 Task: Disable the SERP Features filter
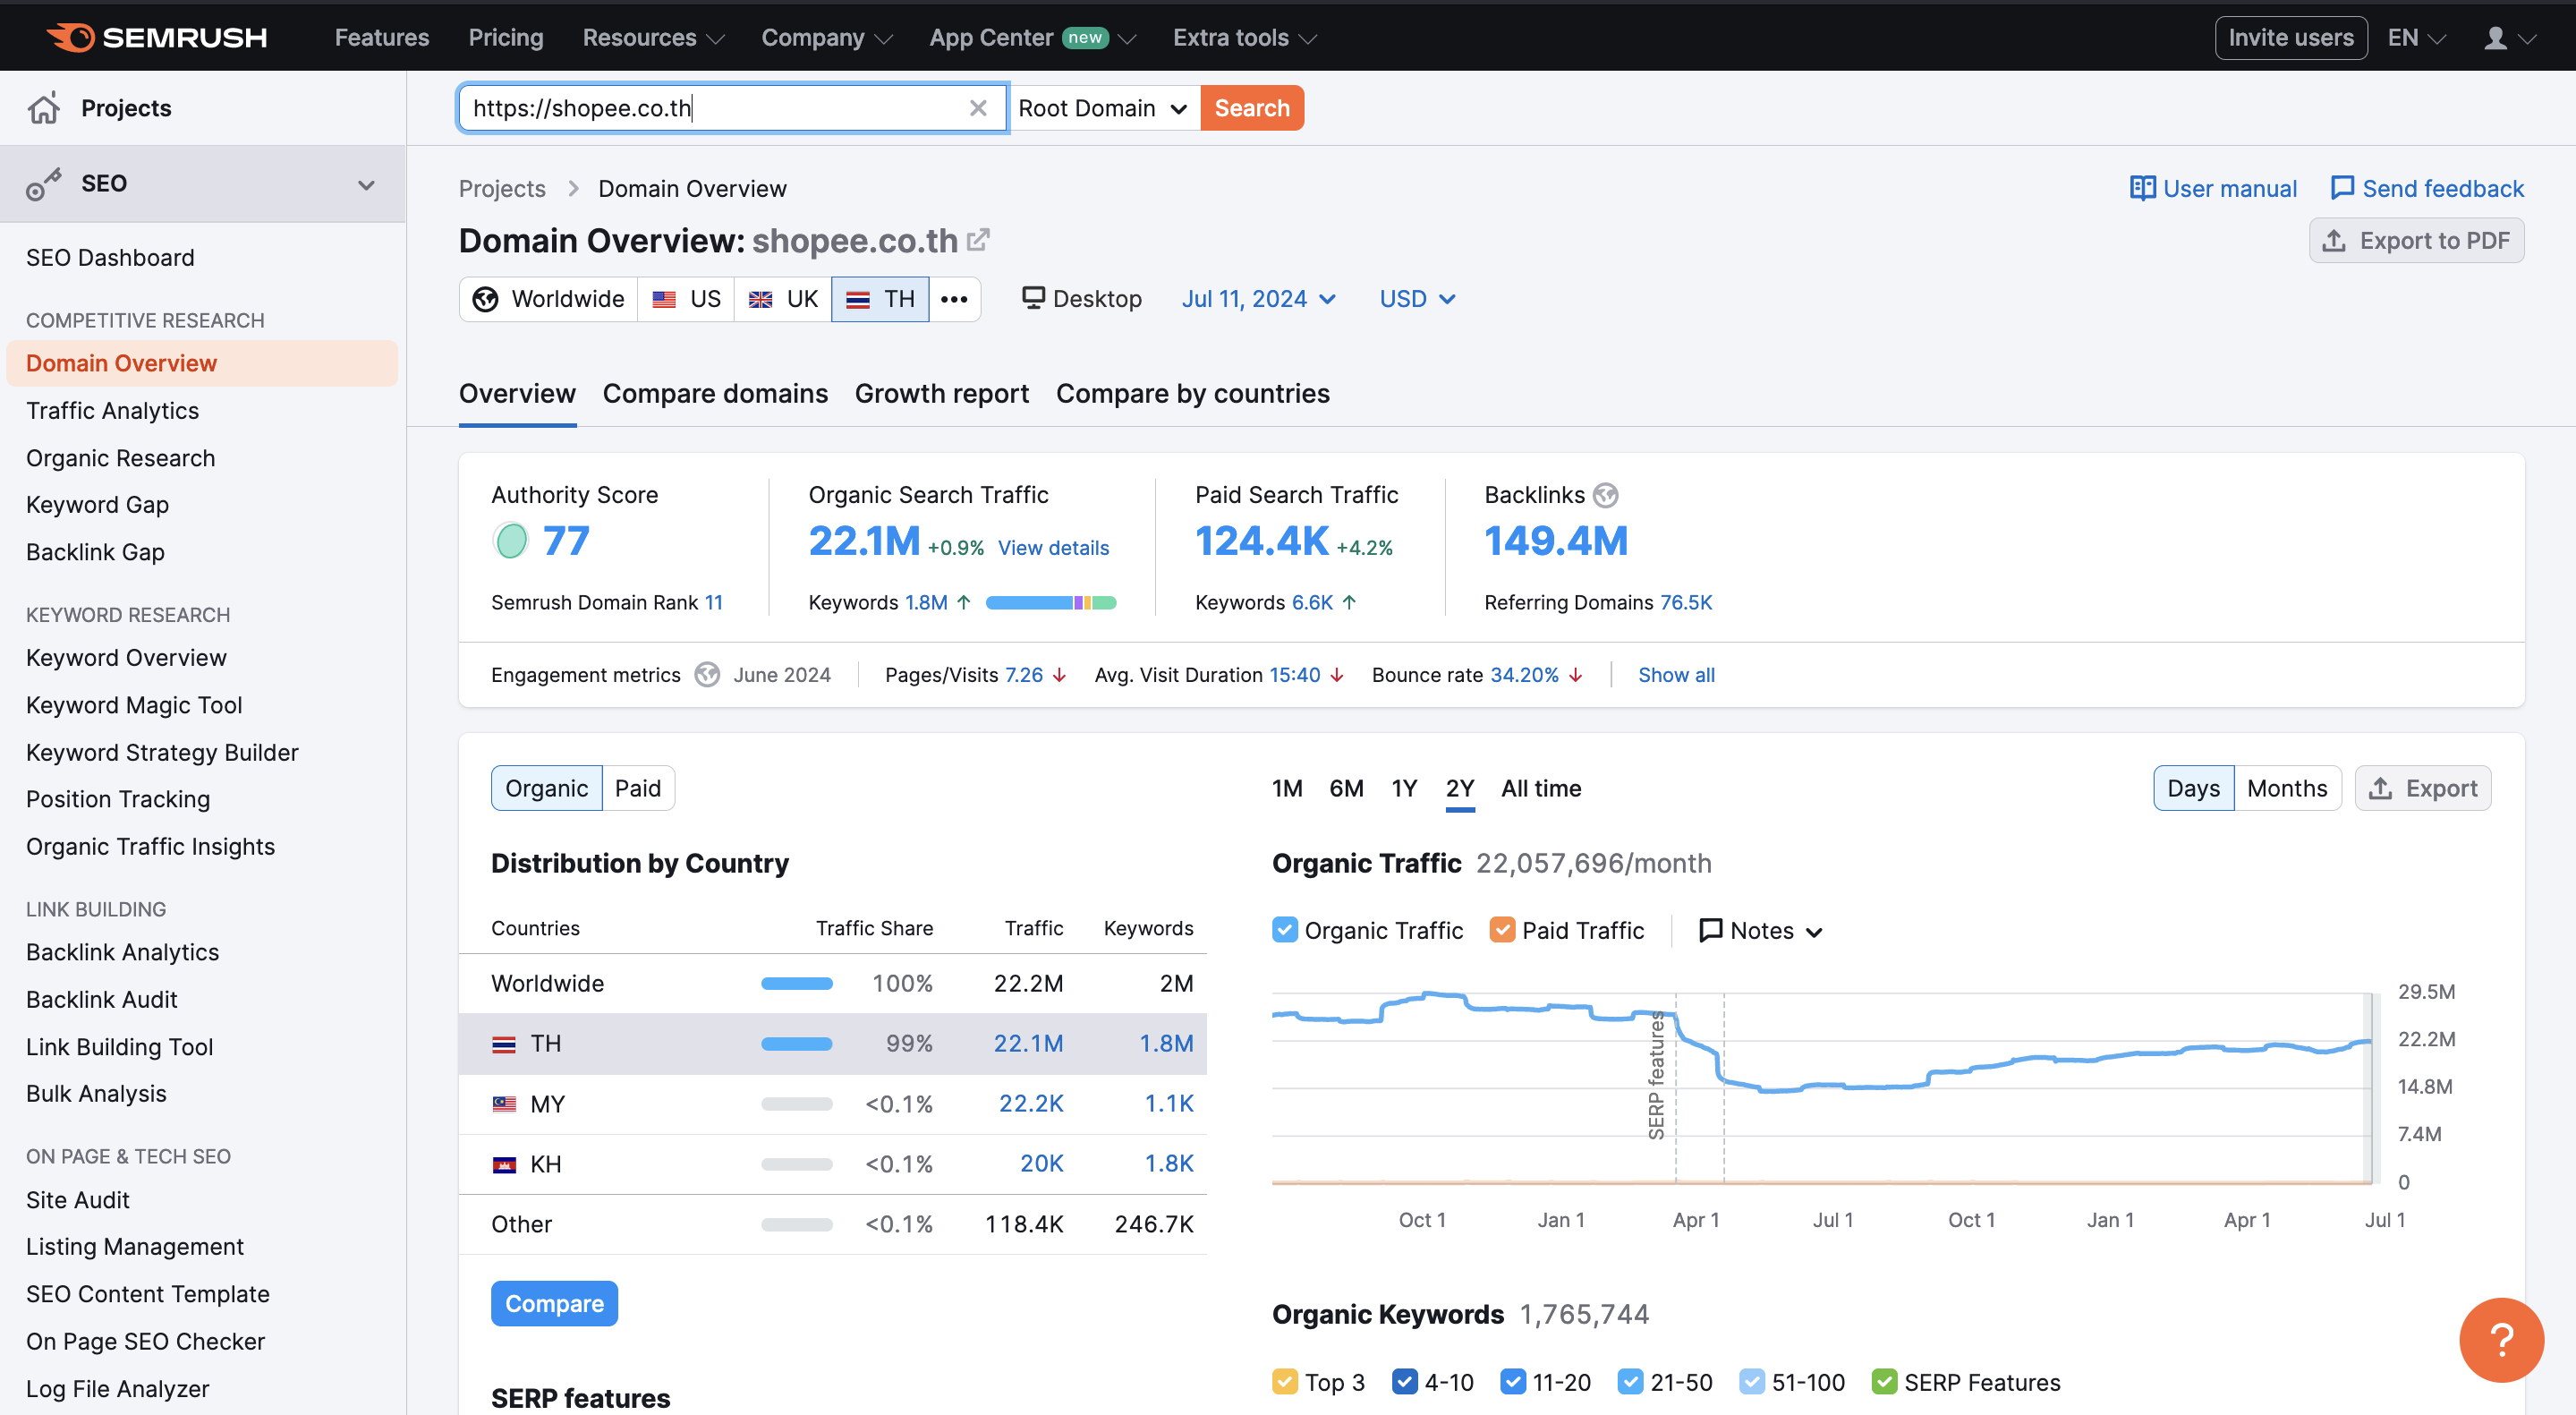(x=1885, y=1381)
